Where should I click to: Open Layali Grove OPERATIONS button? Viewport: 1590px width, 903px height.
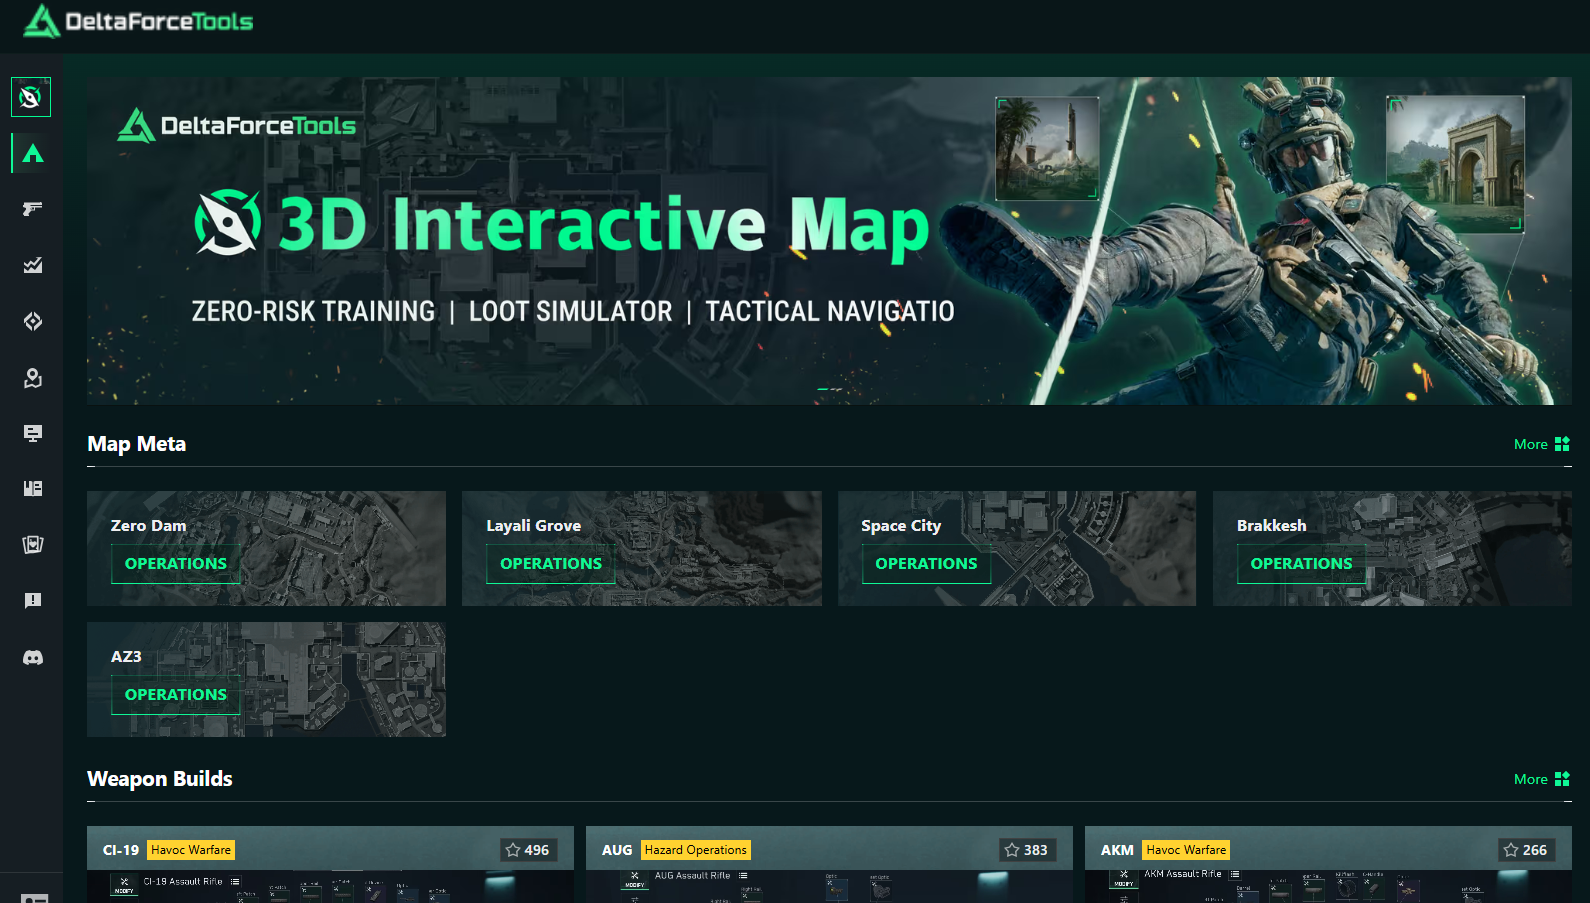pos(551,564)
